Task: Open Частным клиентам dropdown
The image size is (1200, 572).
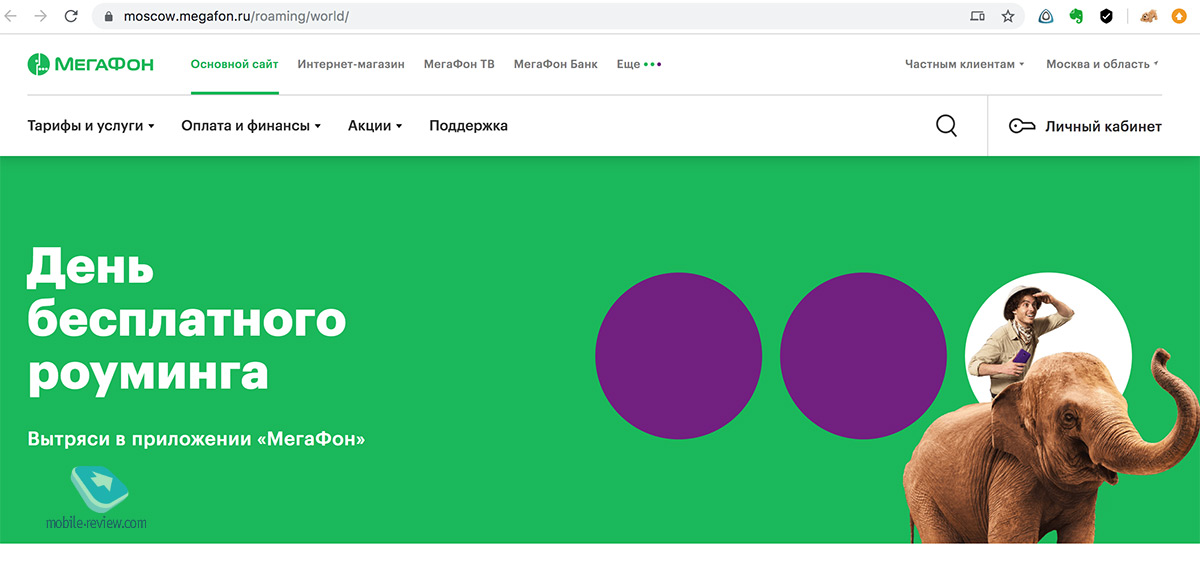Action: click(x=965, y=64)
